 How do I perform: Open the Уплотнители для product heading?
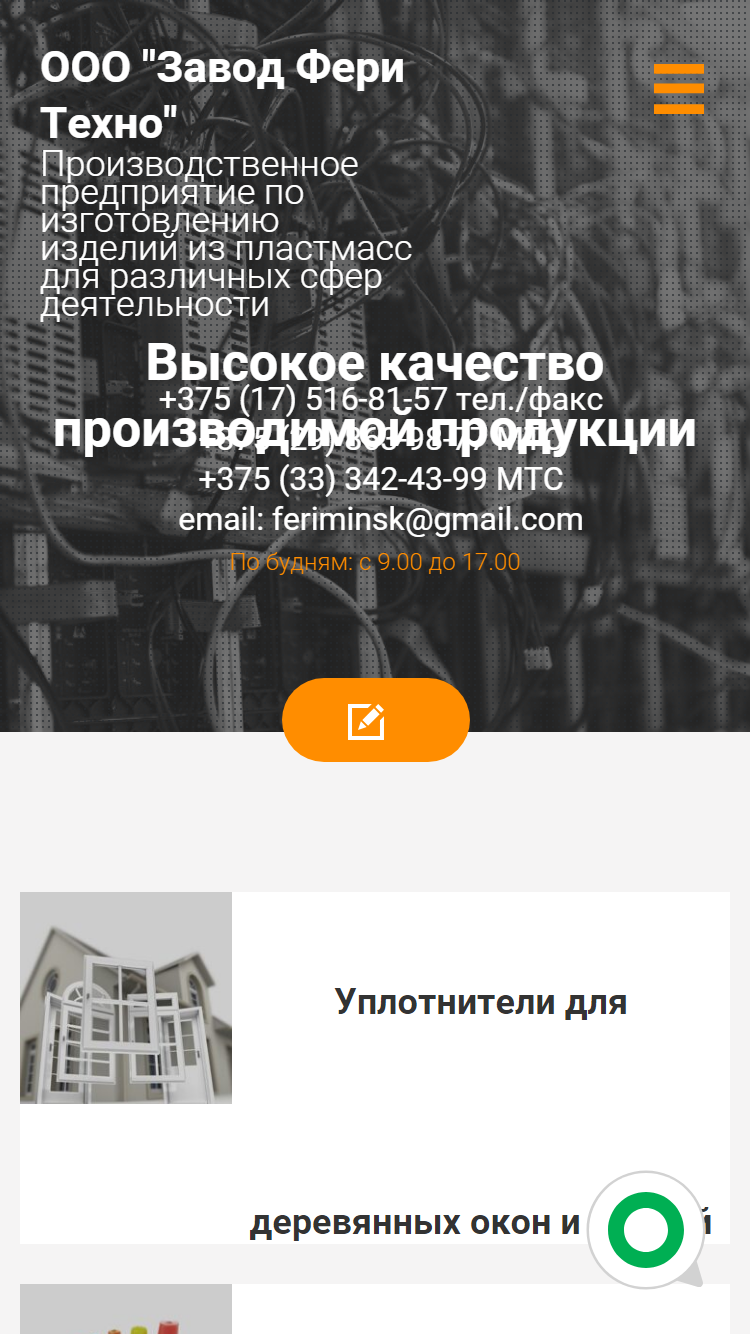(x=481, y=1001)
